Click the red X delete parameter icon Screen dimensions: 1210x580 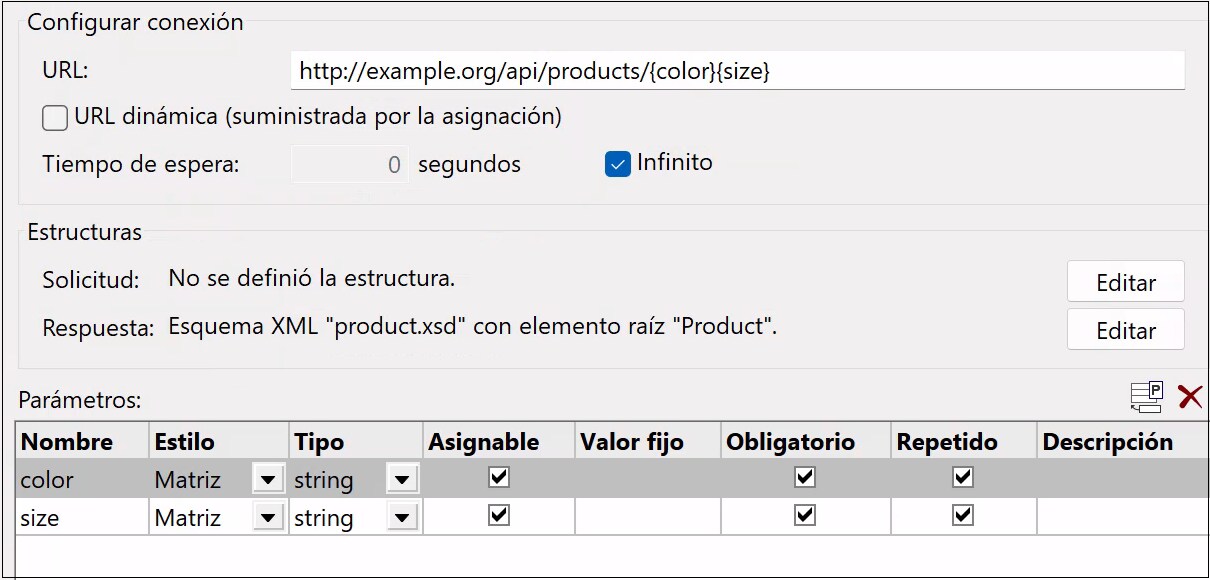1190,397
